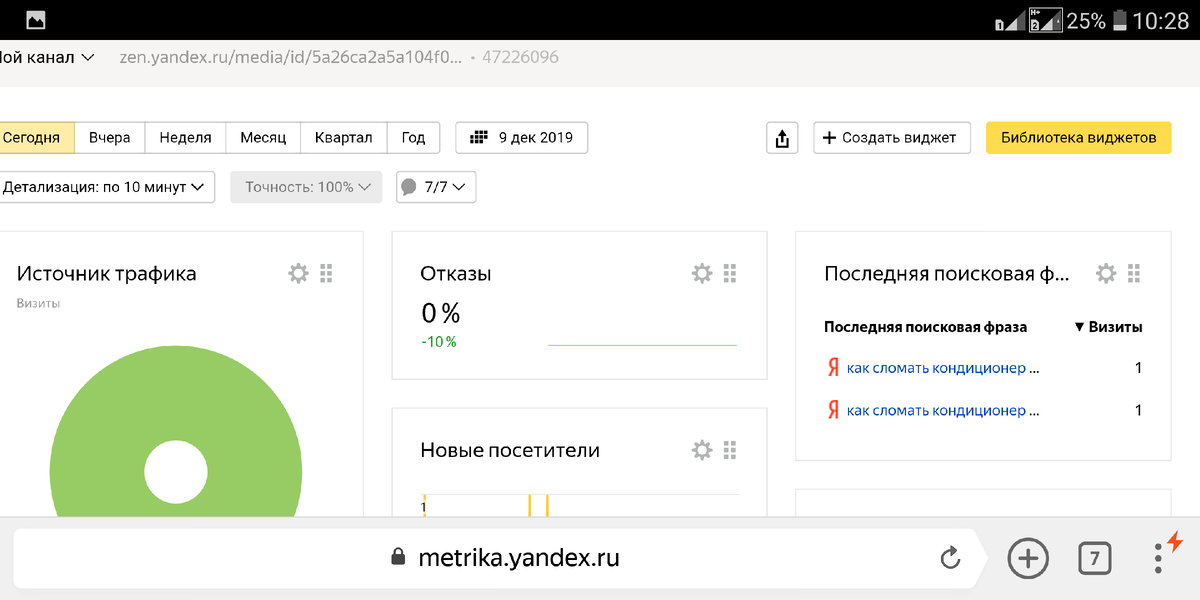Open the Библиотека виджетов
Viewport: 1200px width, 600px height.
[1078, 138]
